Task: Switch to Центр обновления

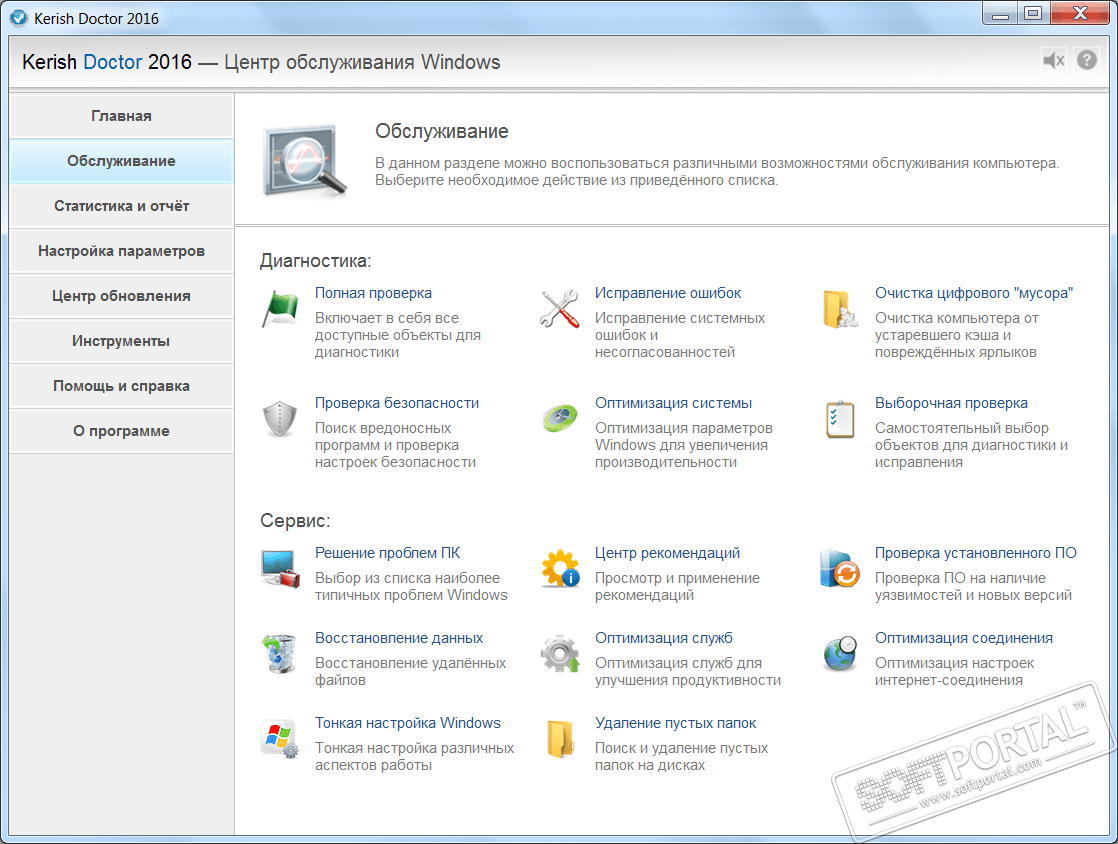Action: click(121, 296)
